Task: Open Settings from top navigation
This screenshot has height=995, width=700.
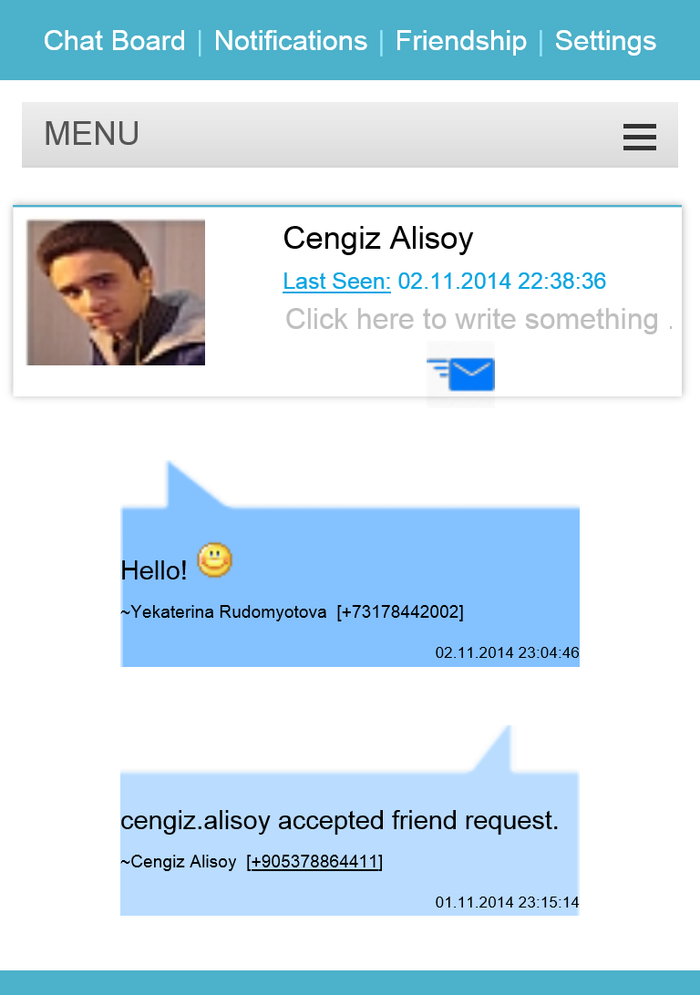Action: click(x=605, y=41)
